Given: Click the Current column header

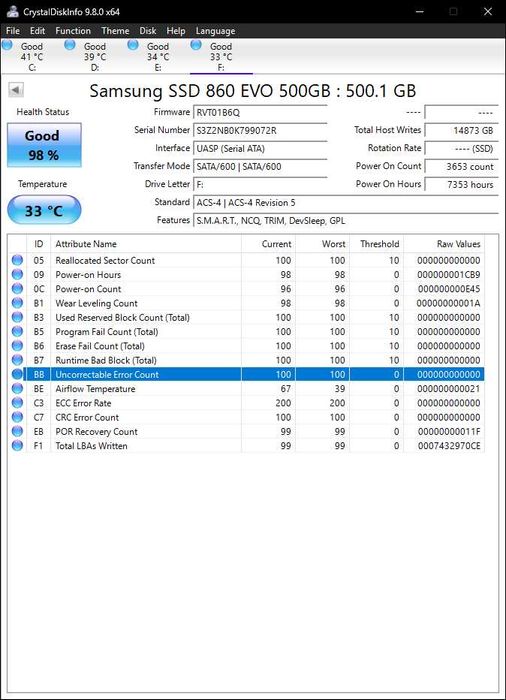Looking at the screenshot, I should click(268, 244).
